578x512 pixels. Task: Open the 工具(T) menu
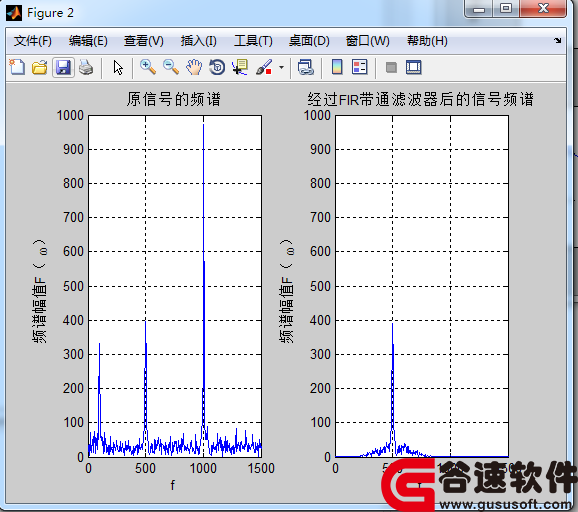coord(253,41)
